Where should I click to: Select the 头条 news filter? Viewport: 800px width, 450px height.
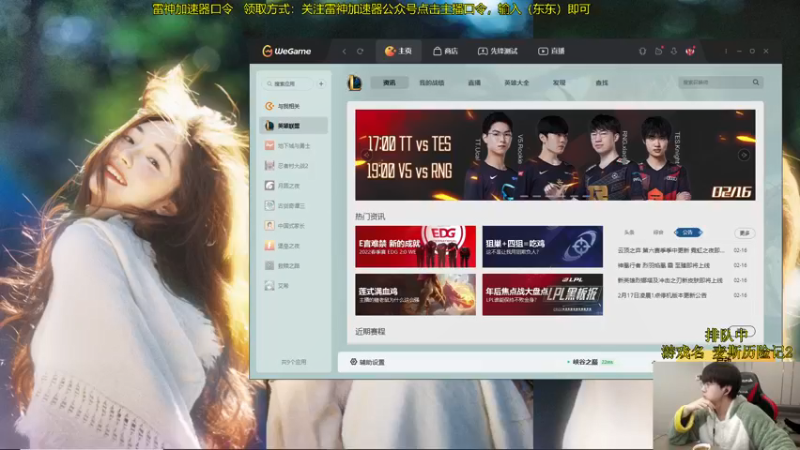coord(629,233)
